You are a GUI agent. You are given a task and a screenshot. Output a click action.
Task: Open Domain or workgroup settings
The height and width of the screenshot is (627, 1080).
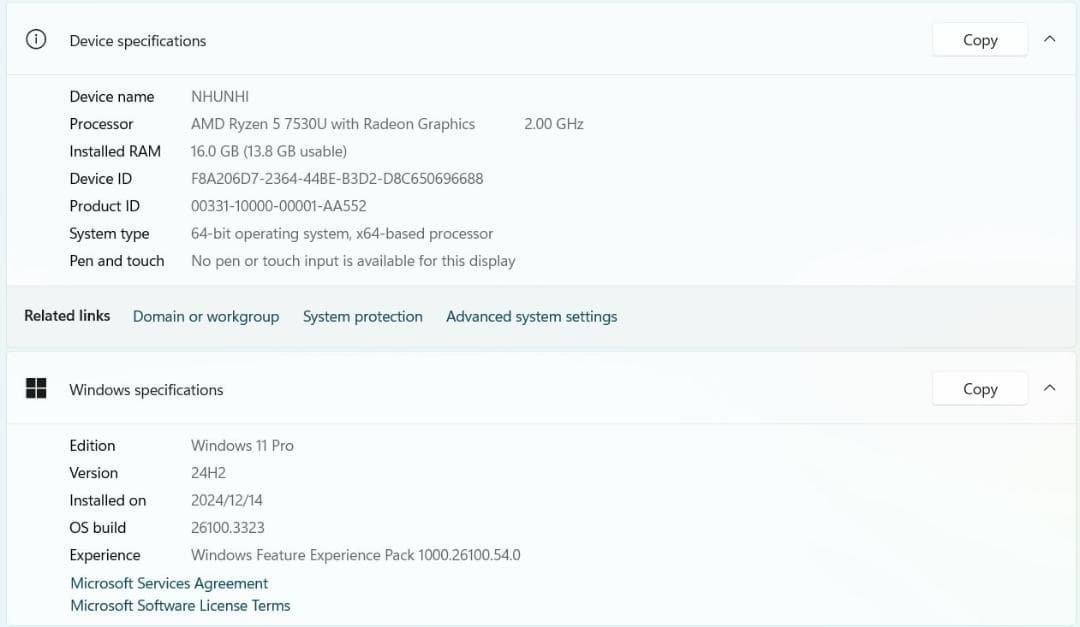206,316
